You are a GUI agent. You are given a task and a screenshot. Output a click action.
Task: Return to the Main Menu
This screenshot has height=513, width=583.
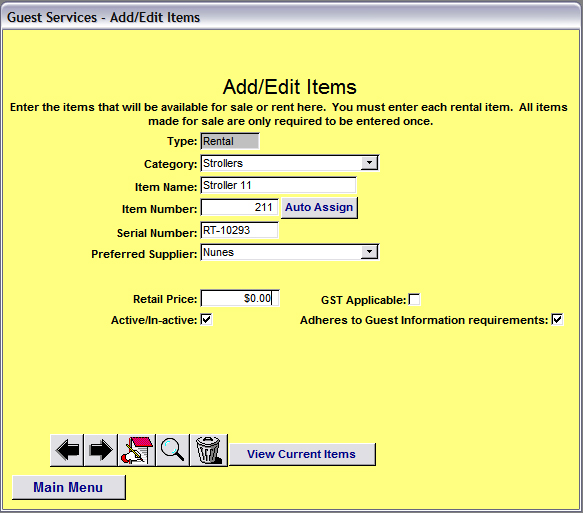pyautogui.click(x=69, y=487)
